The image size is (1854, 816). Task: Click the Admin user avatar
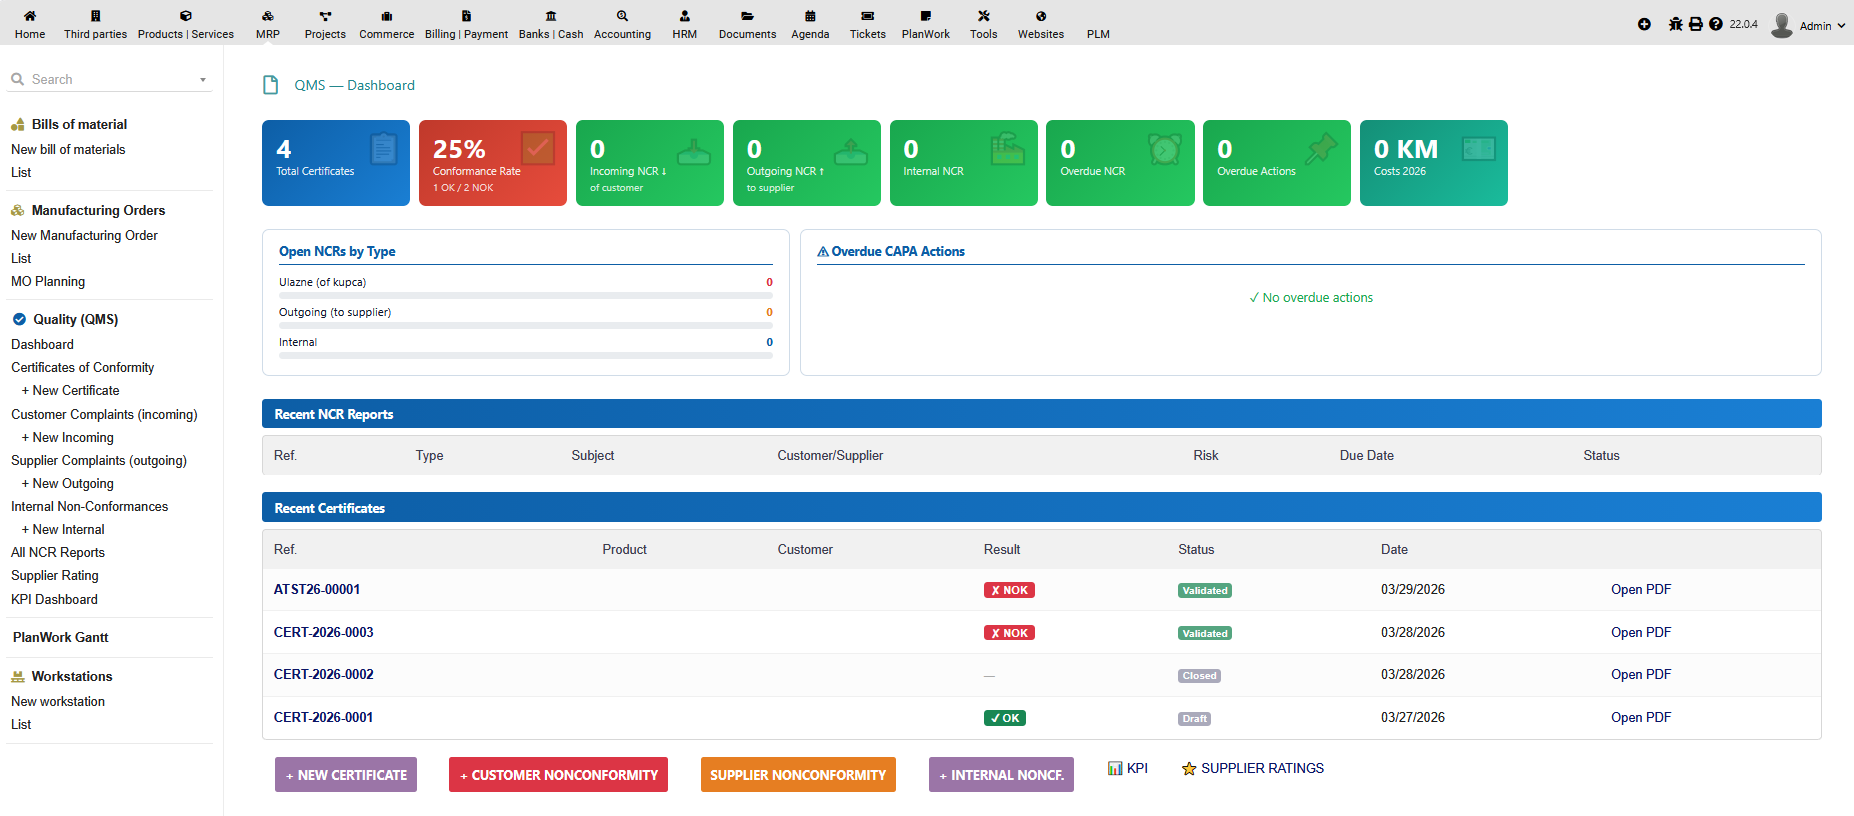tap(1782, 25)
